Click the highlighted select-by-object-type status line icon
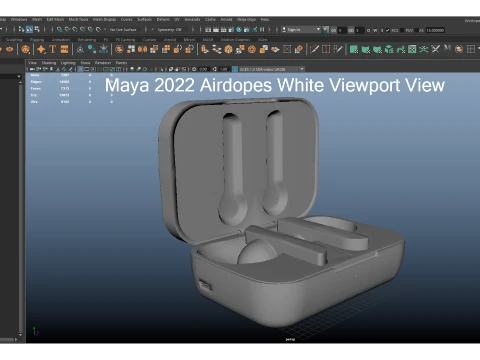 (29, 30)
